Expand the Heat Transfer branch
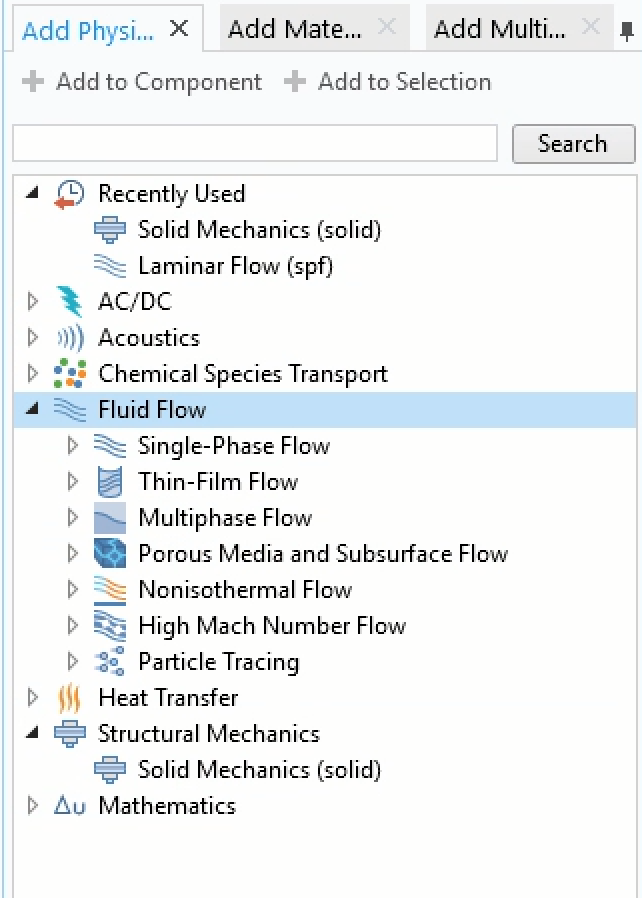 pyautogui.click(x=33, y=698)
